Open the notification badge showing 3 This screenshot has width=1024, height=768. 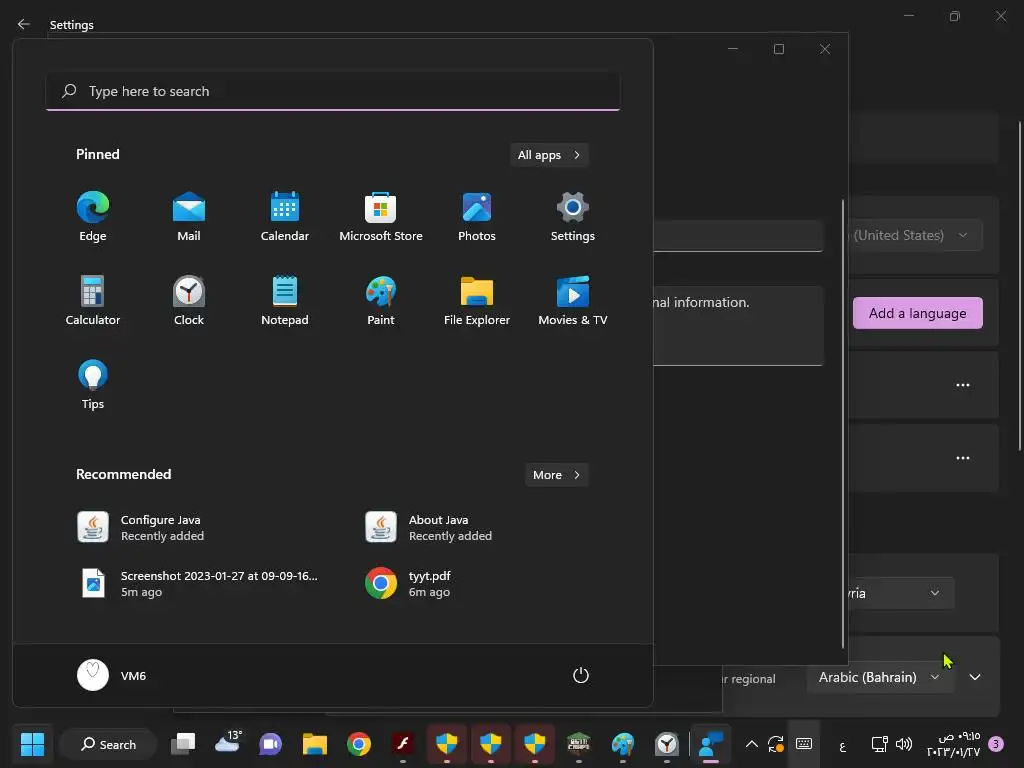pos(996,744)
